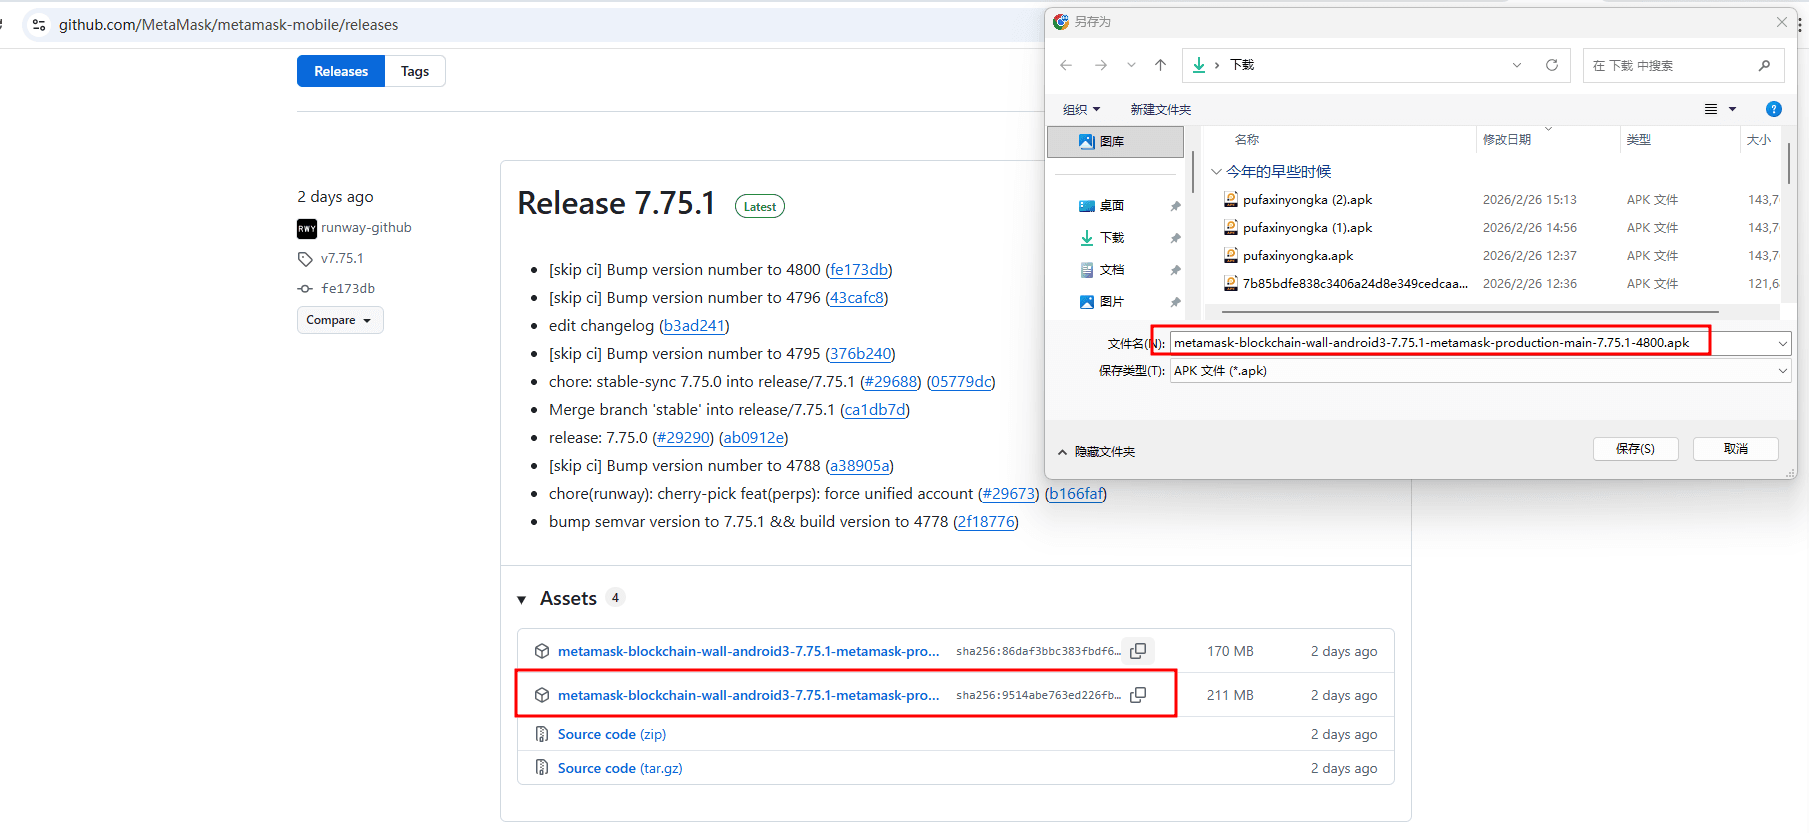Click the search magnifier icon in dialog
The image size is (1809, 833).
click(x=1764, y=65)
